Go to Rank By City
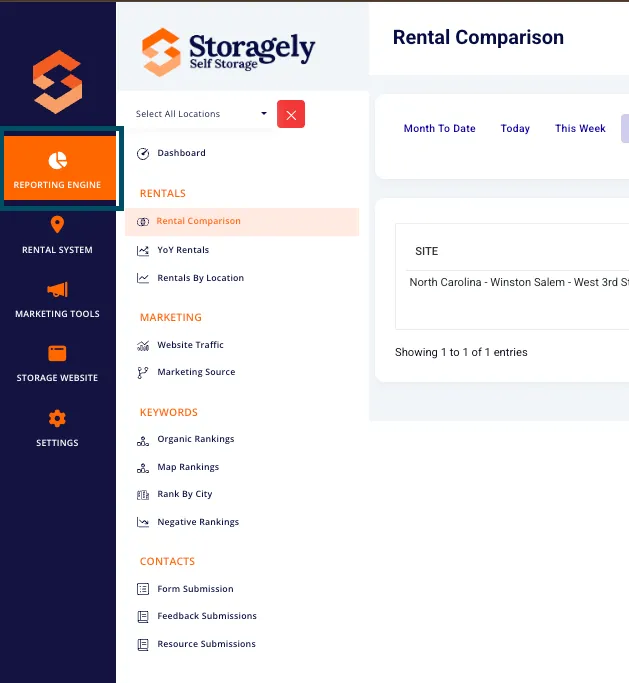 coord(185,494)
